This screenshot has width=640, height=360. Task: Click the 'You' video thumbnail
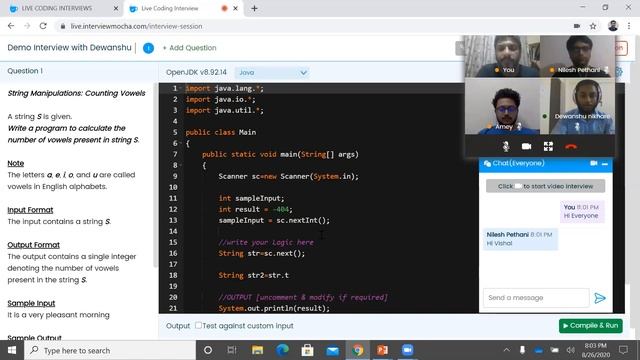point(502,56)
